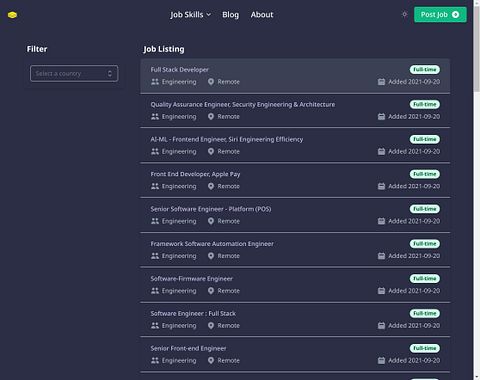Image resolution: width=480 pixels, height=380 pixels.
Task: Click calendar icon on AI-ML Frontend Engineer row
Action: [381, 151]
